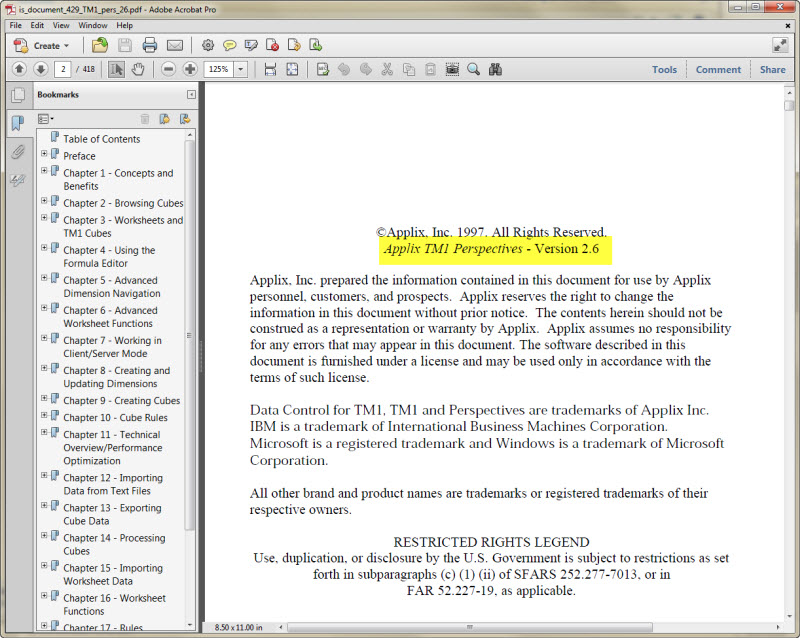This screenshot has width=800, height=638.
Task: Click the Zoom In plus button
Action: coord(190,69)
